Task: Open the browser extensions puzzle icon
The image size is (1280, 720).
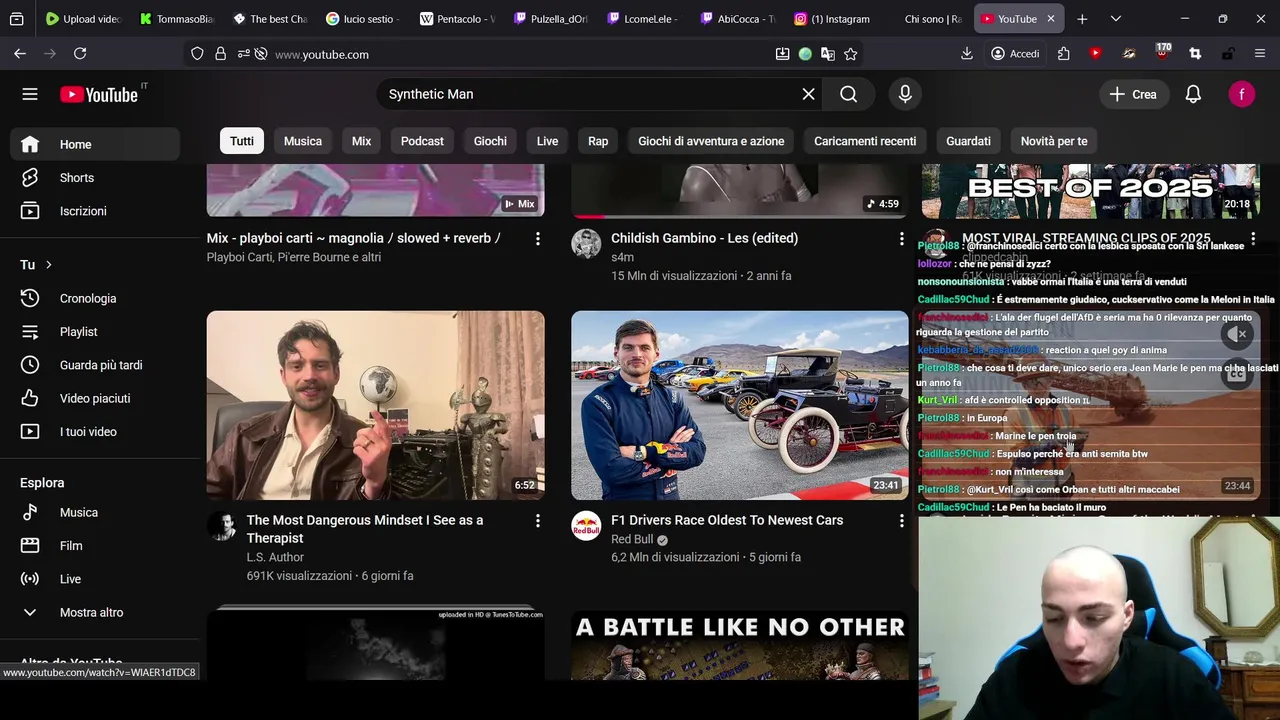Action: (1063, 54)
